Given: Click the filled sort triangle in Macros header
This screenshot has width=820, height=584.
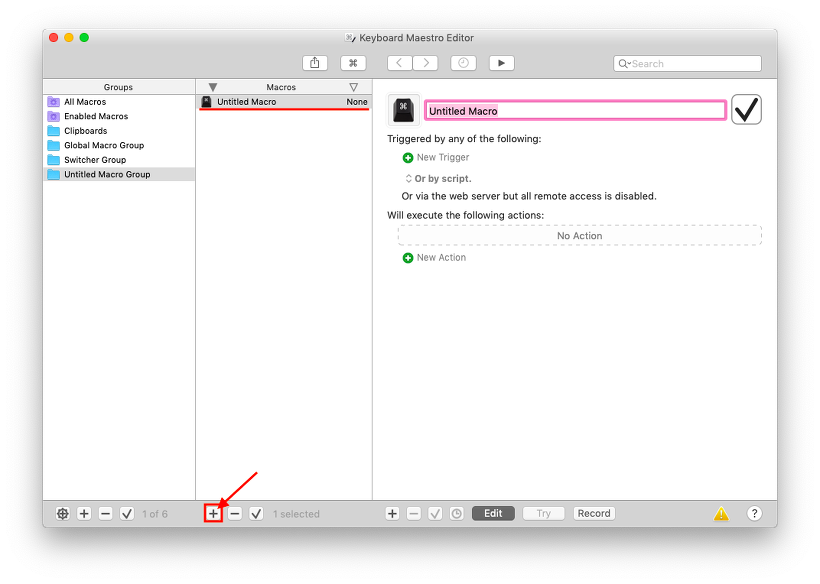Looking at the screenshot, I should point(212,87).
